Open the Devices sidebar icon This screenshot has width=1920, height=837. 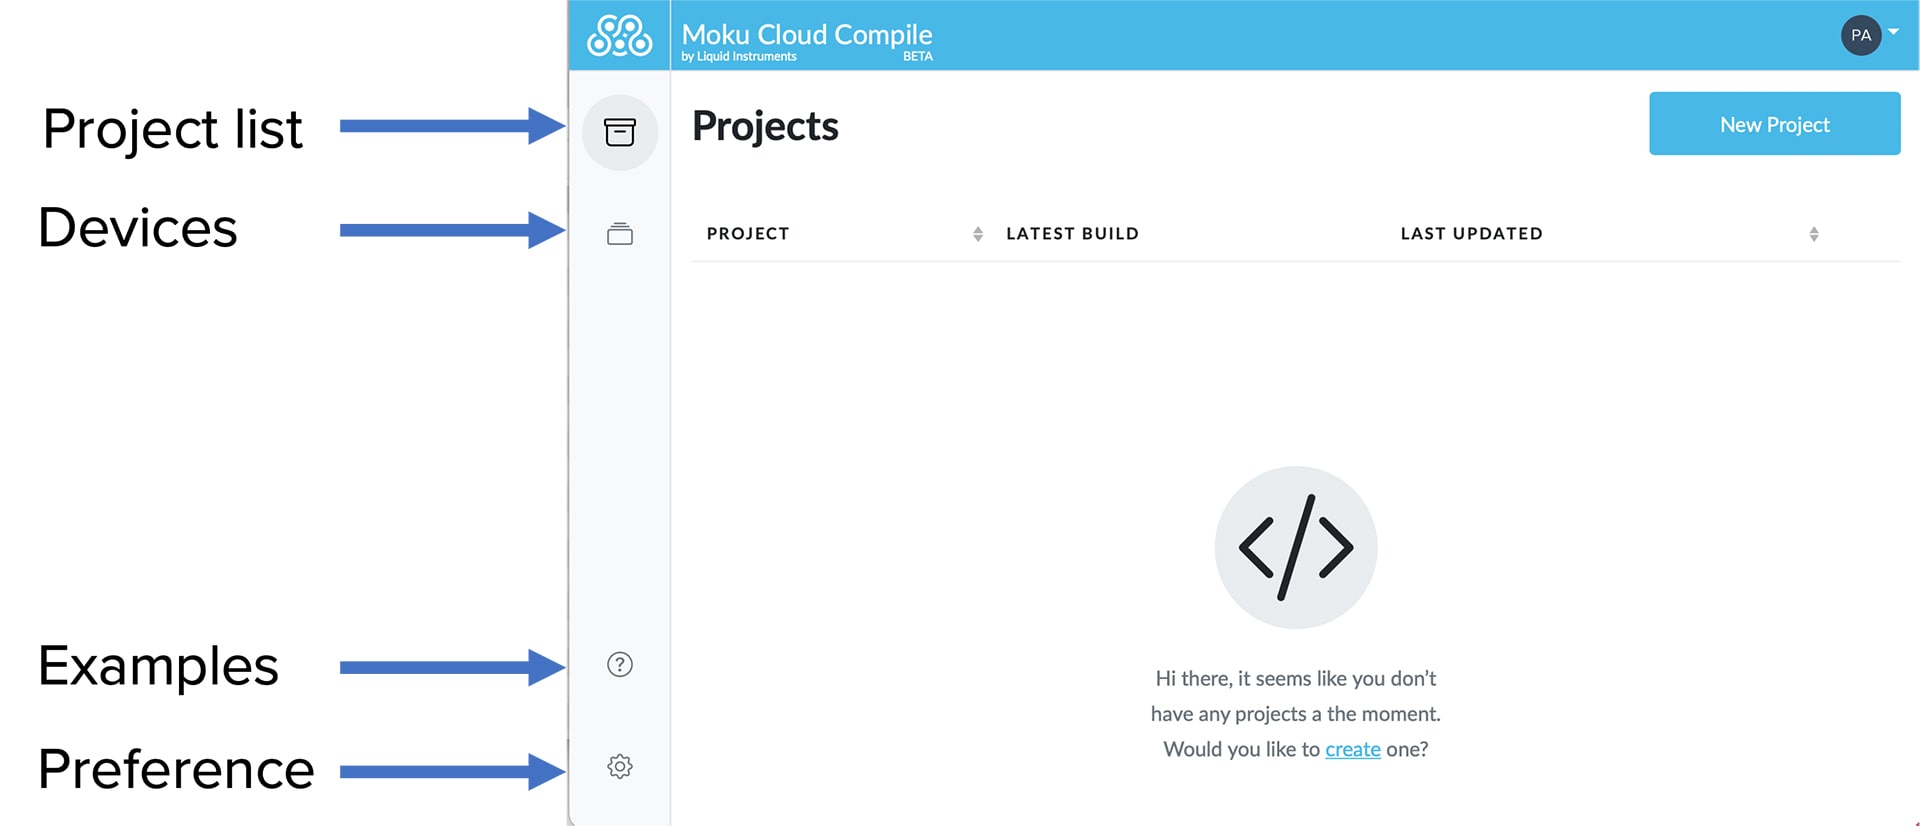619,234
